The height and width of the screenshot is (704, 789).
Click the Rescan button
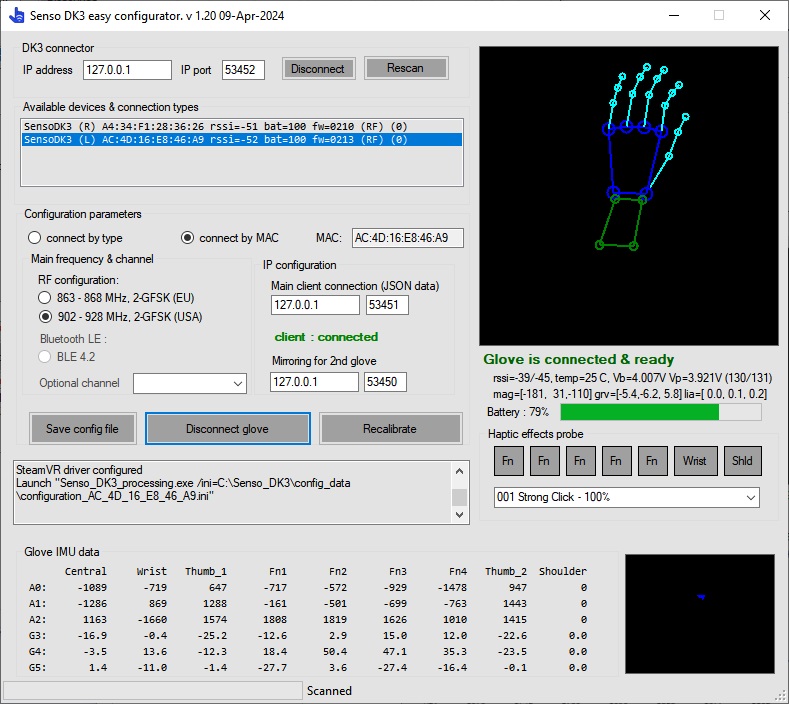405,68
